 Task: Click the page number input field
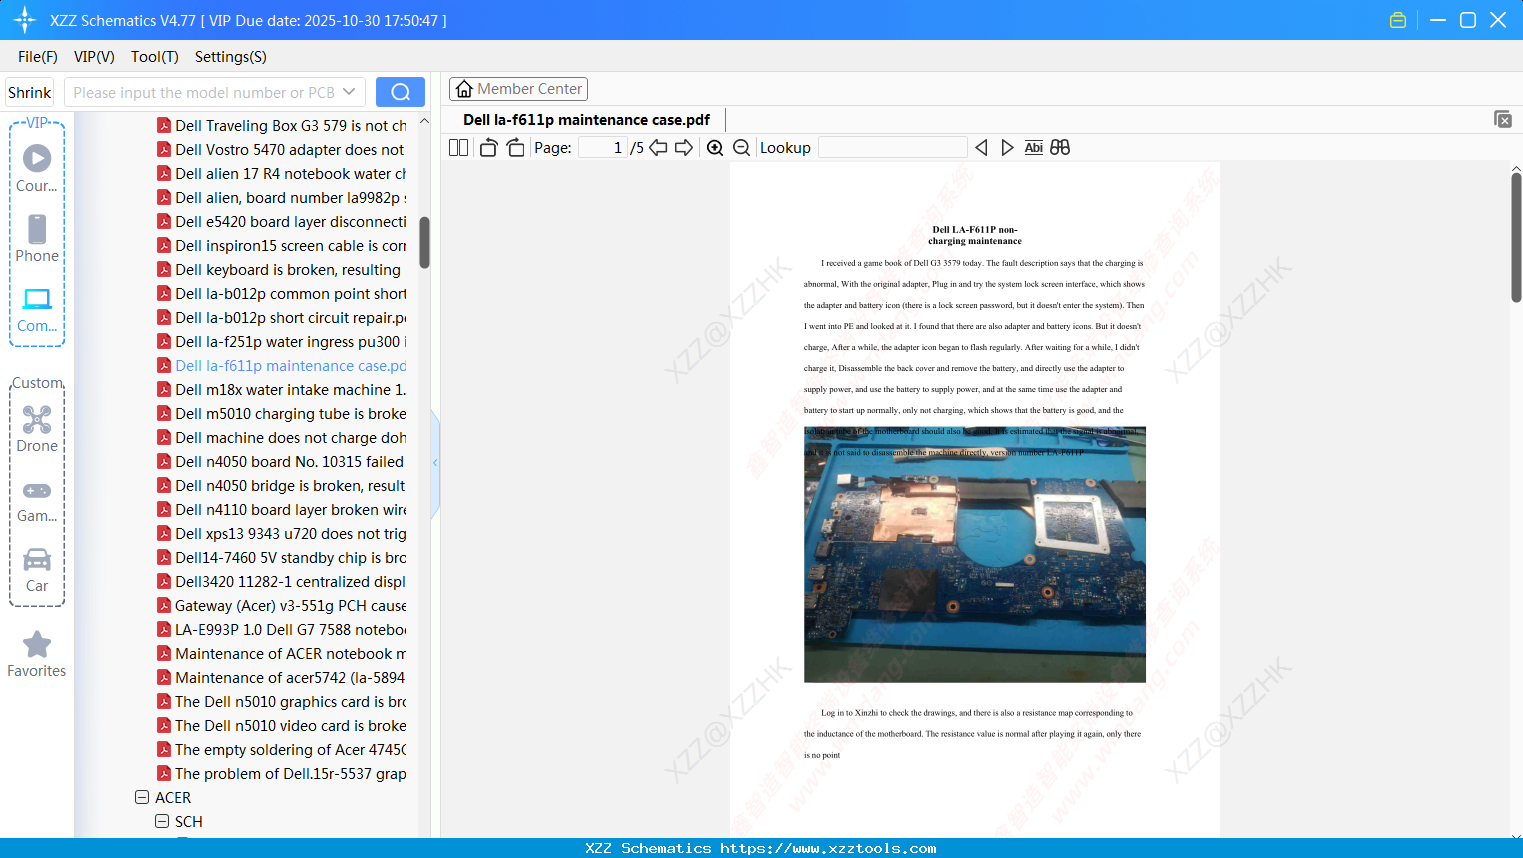pyautogui.click(x=602, y=147)
